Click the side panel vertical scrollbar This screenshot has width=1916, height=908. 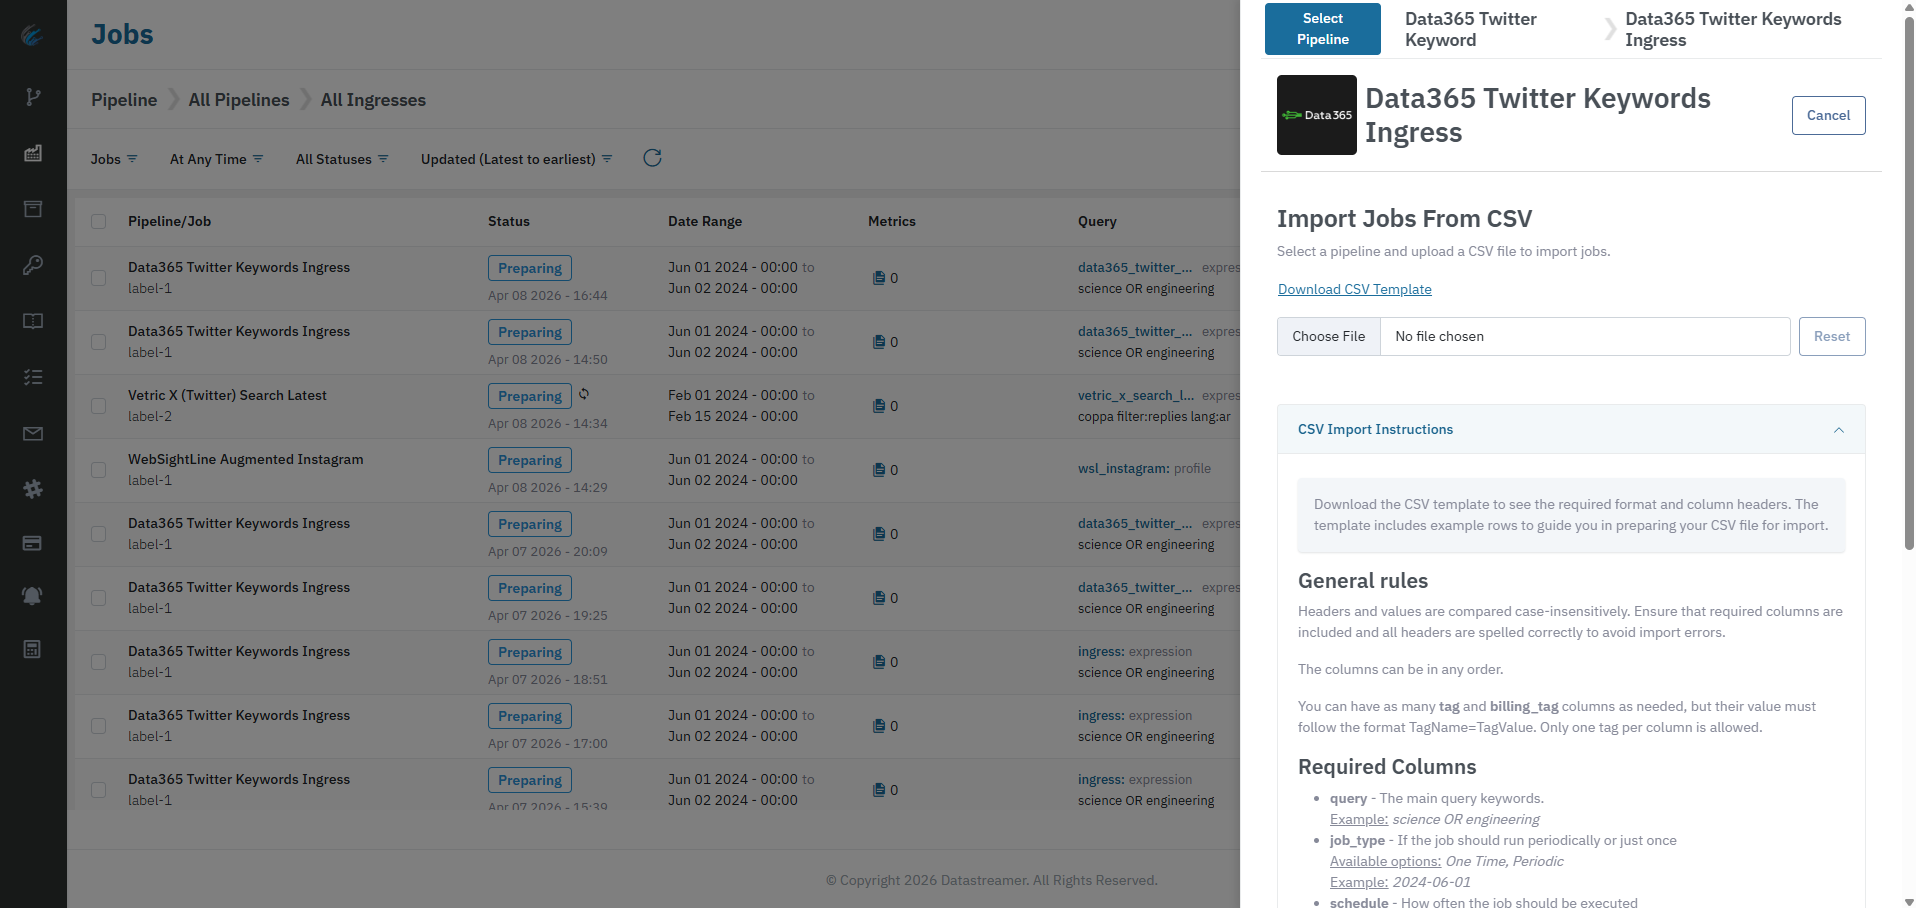coord(1909,285)
